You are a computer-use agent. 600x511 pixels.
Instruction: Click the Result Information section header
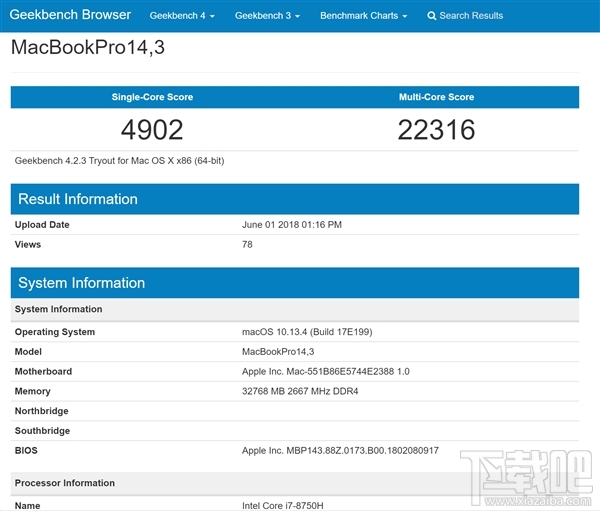pyautogui.click(x=295, y=199)
